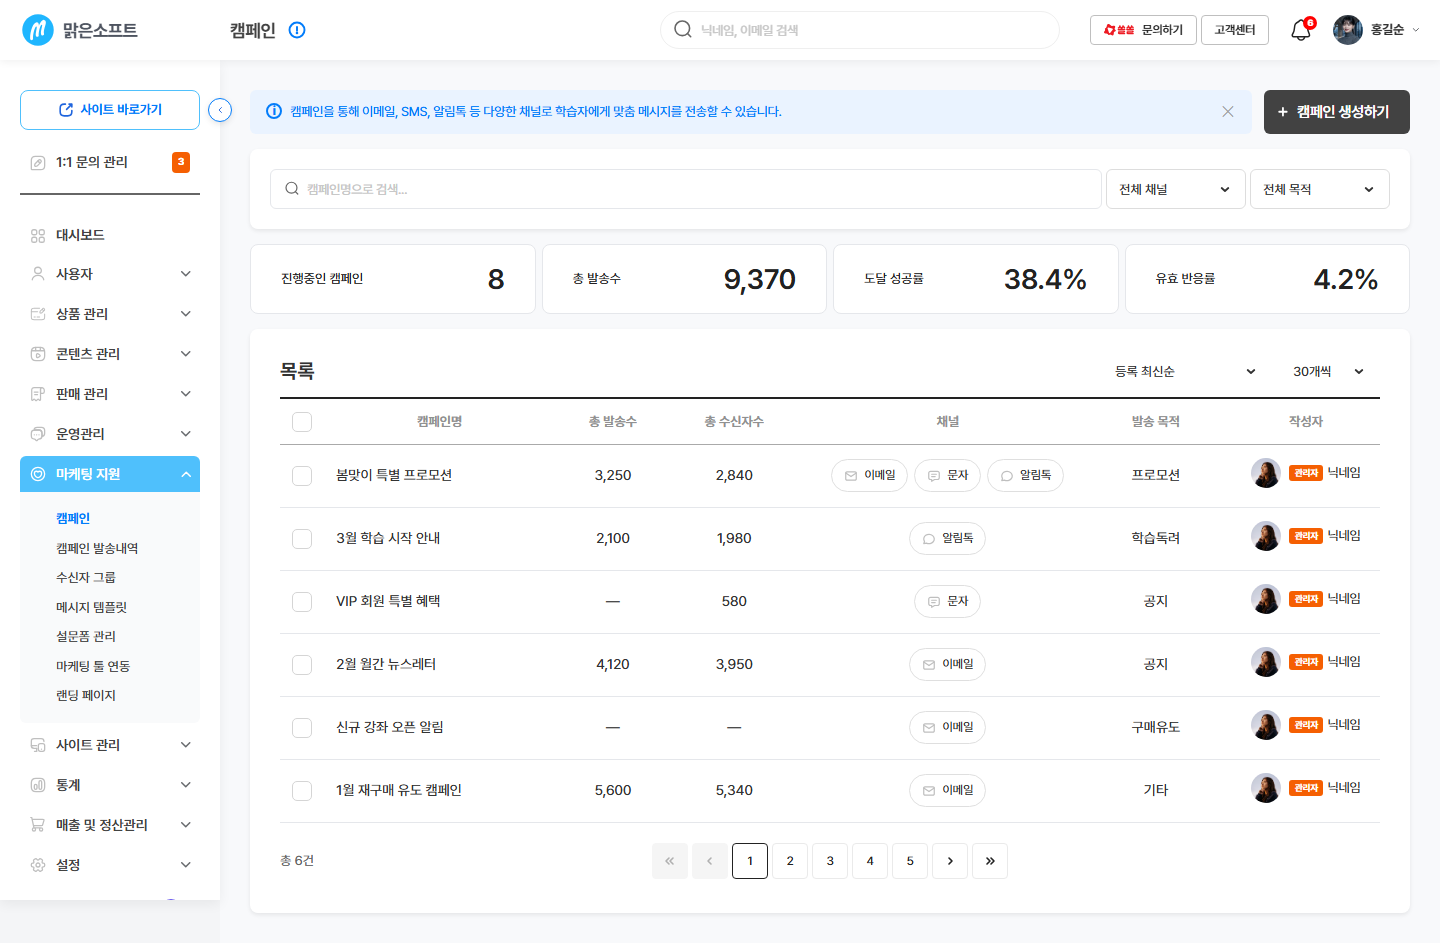Viewport: 1440px width, 943px height.
Task: Click the 1:1 문의 관리 edit icon
Action: click(x=38, y=162)
